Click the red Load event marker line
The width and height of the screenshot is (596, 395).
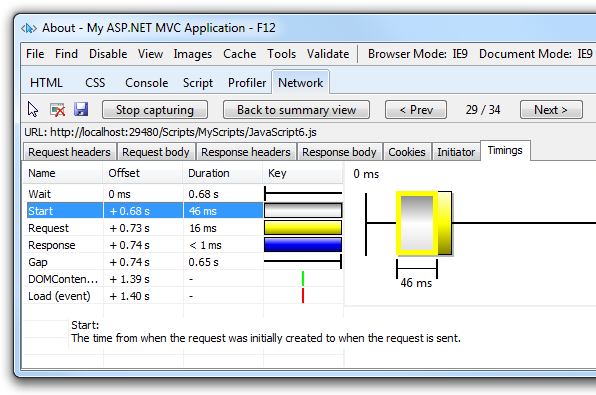pos(303,295)
